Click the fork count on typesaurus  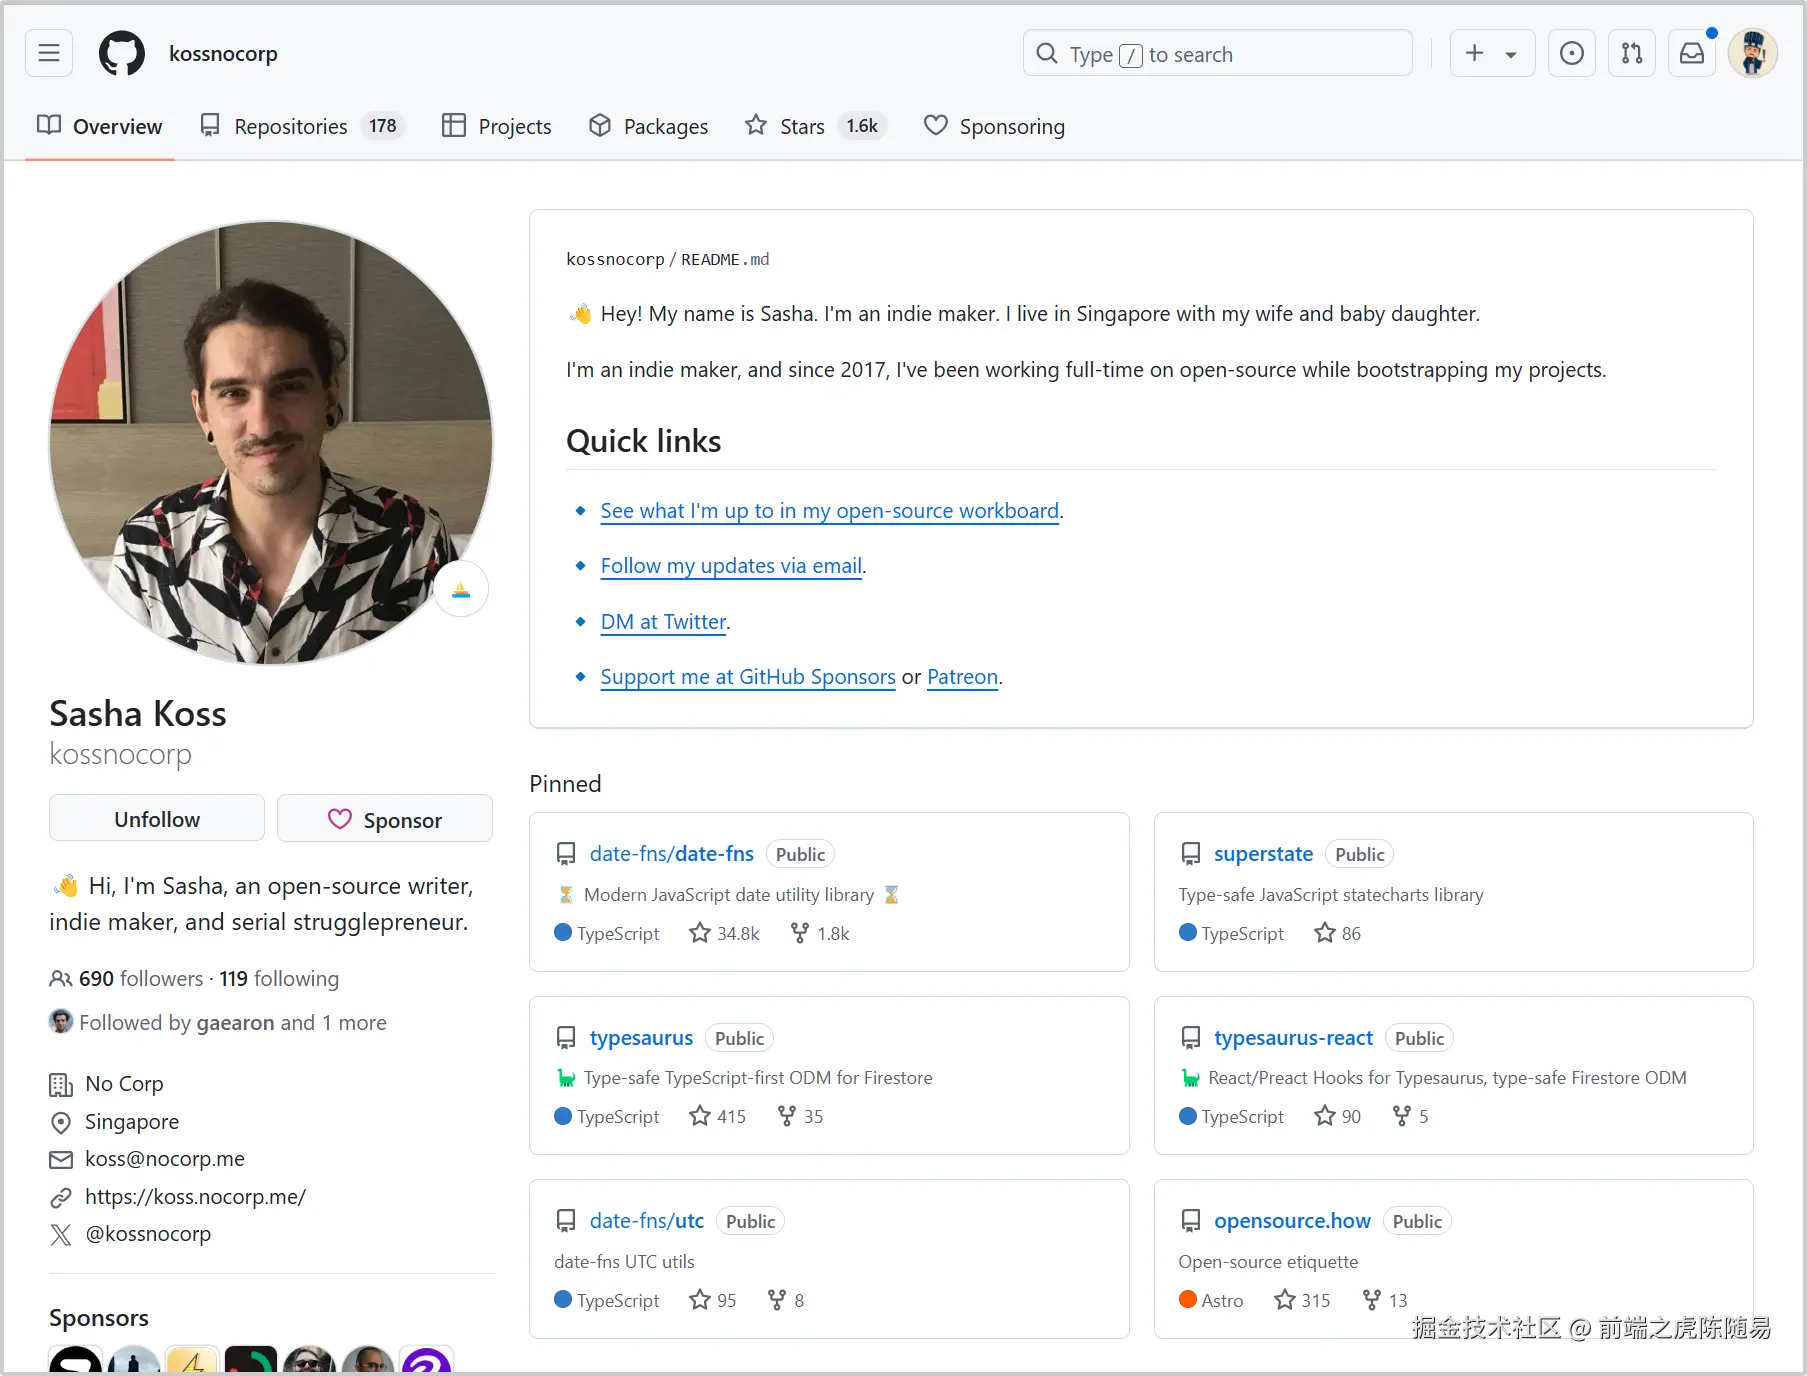point(801,1116)
